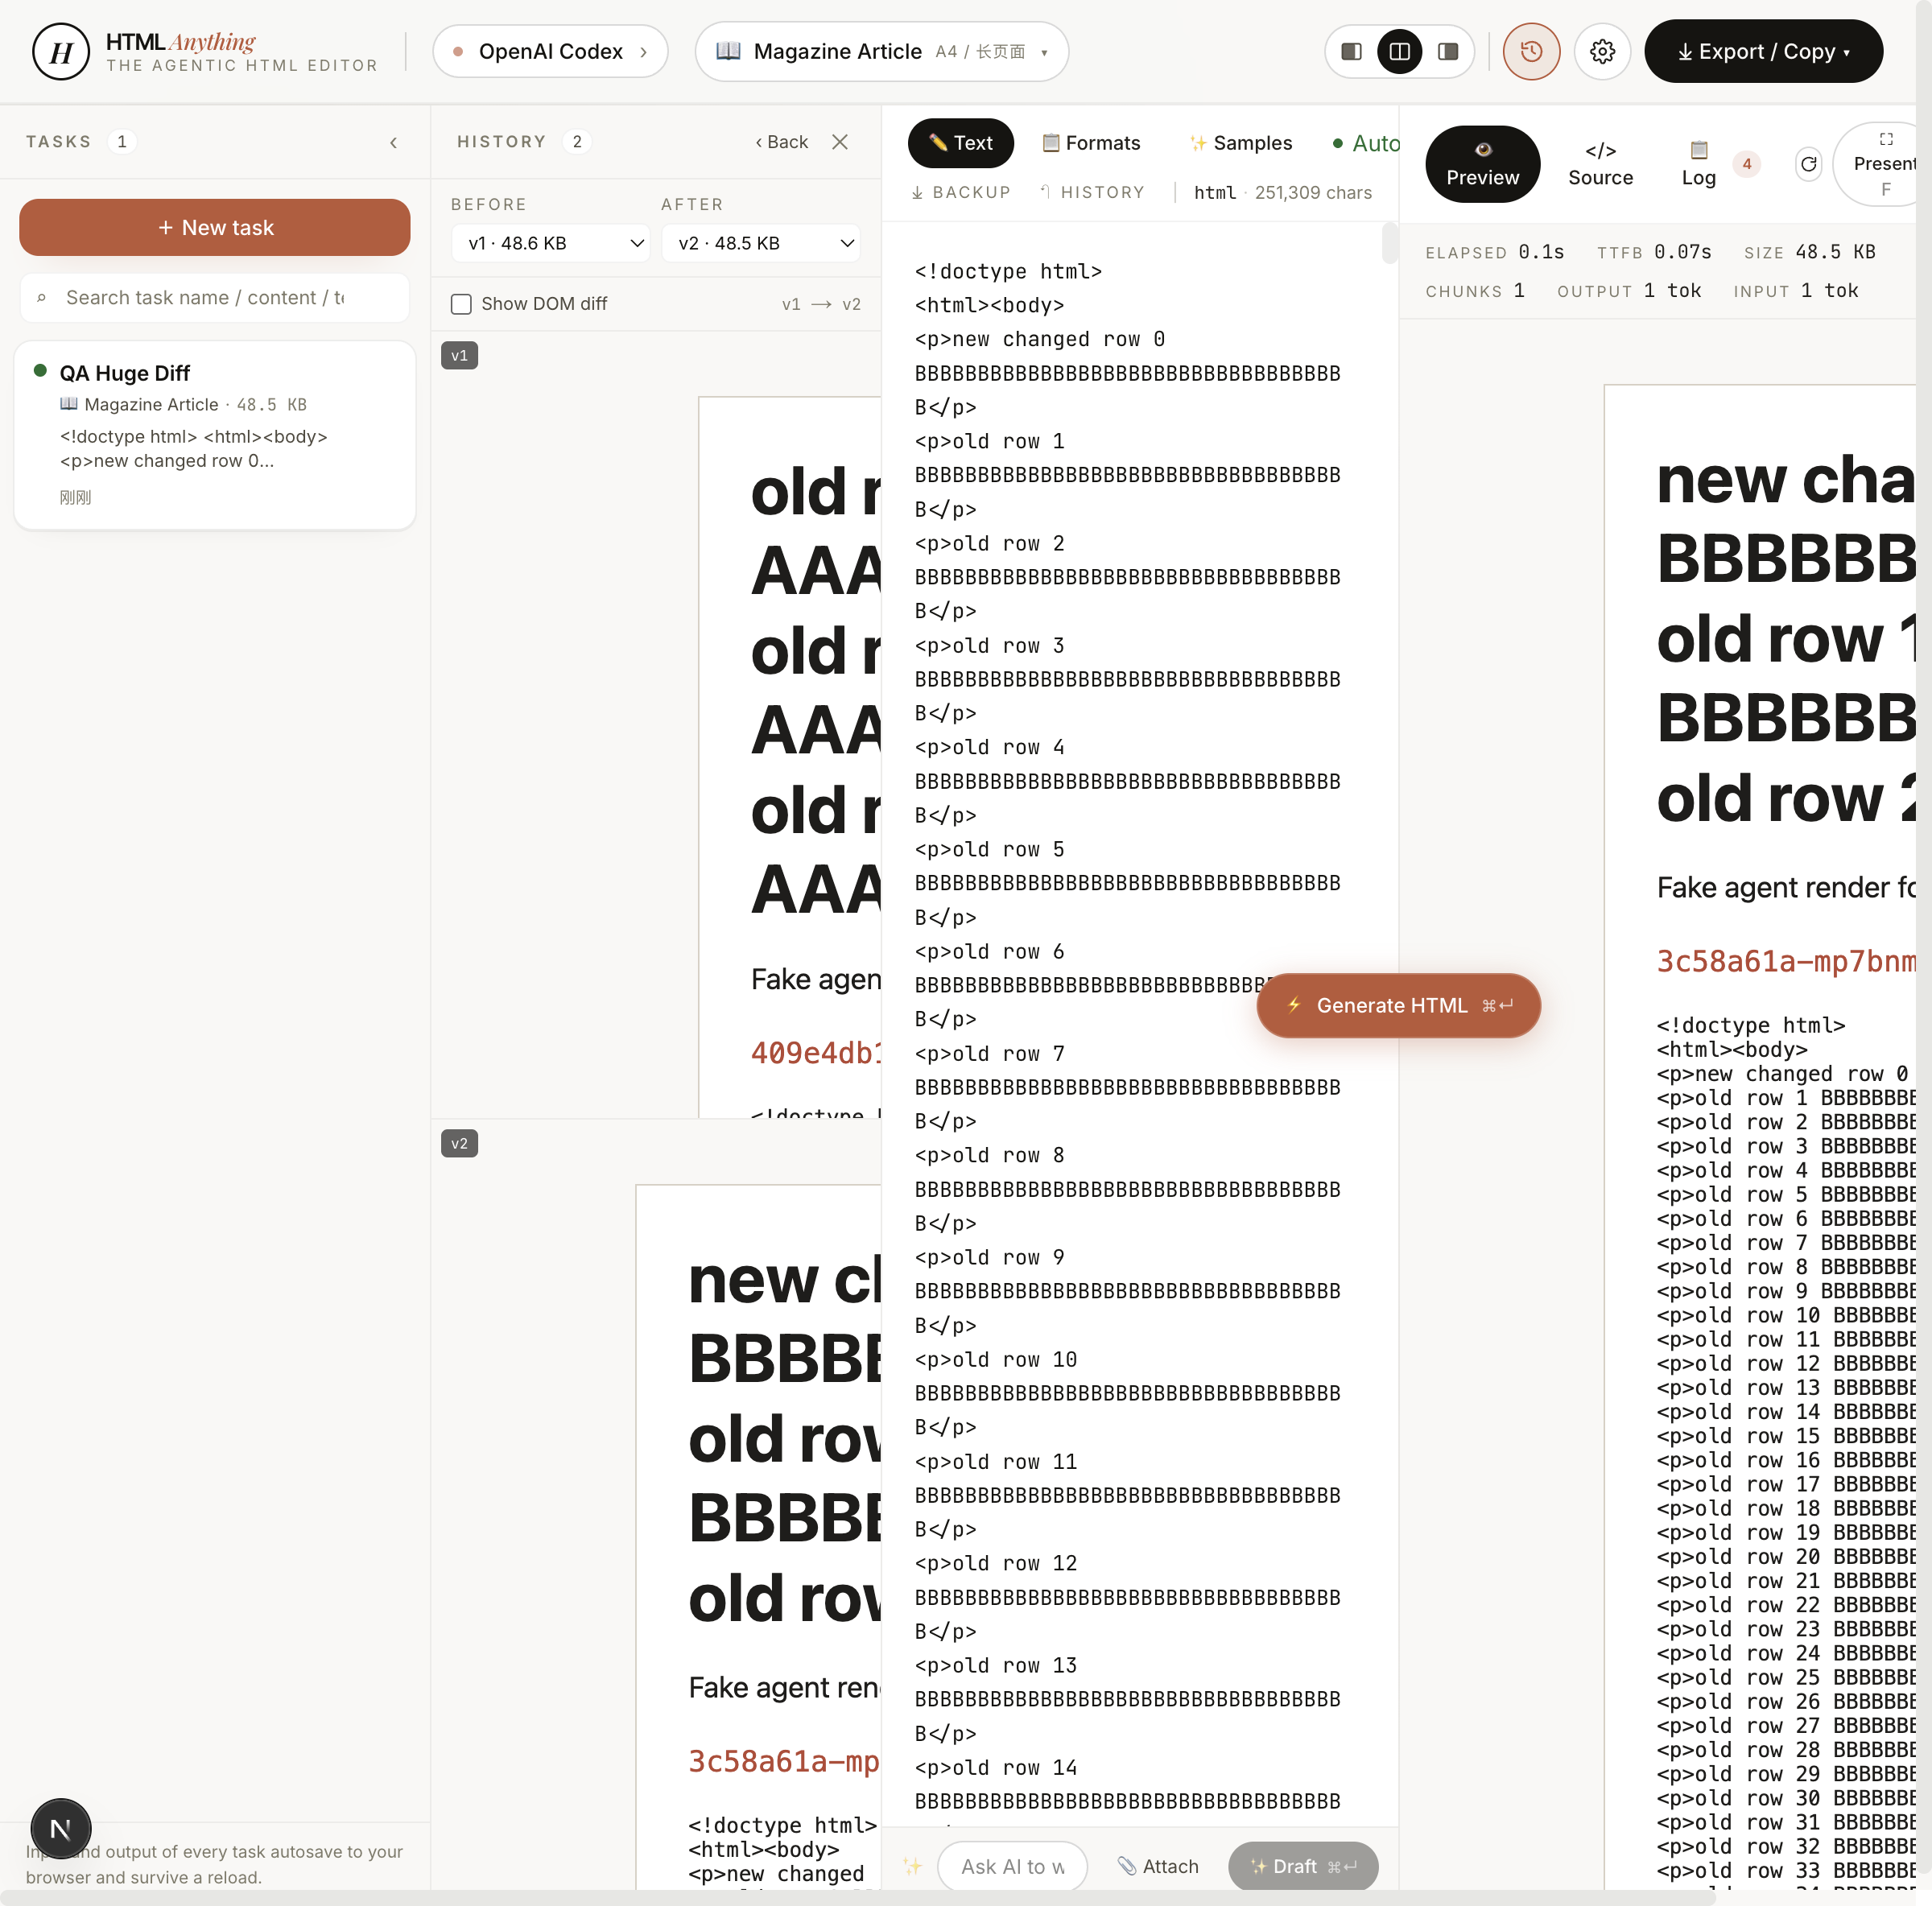Screen dimensions: 1932x1906
Task: Open the Magazine Article template dropdown
Action: pos(881,52)
